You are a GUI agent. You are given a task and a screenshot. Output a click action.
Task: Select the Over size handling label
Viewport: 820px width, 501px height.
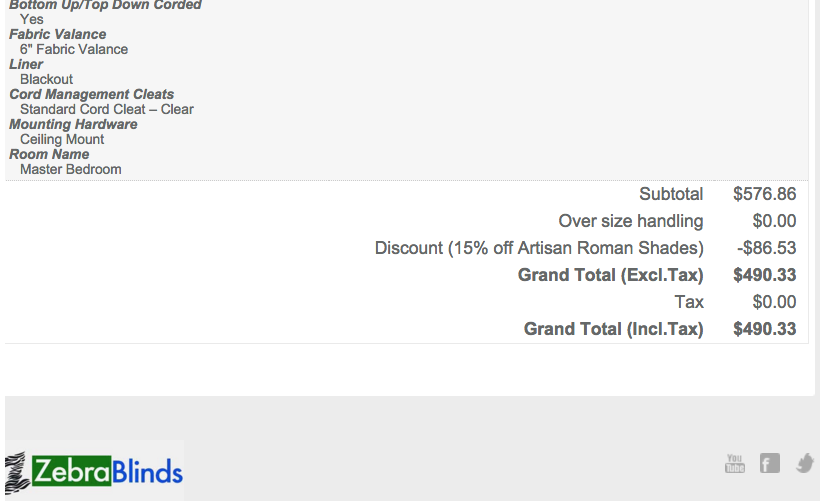pyautogui.click(x=630, y=221)
